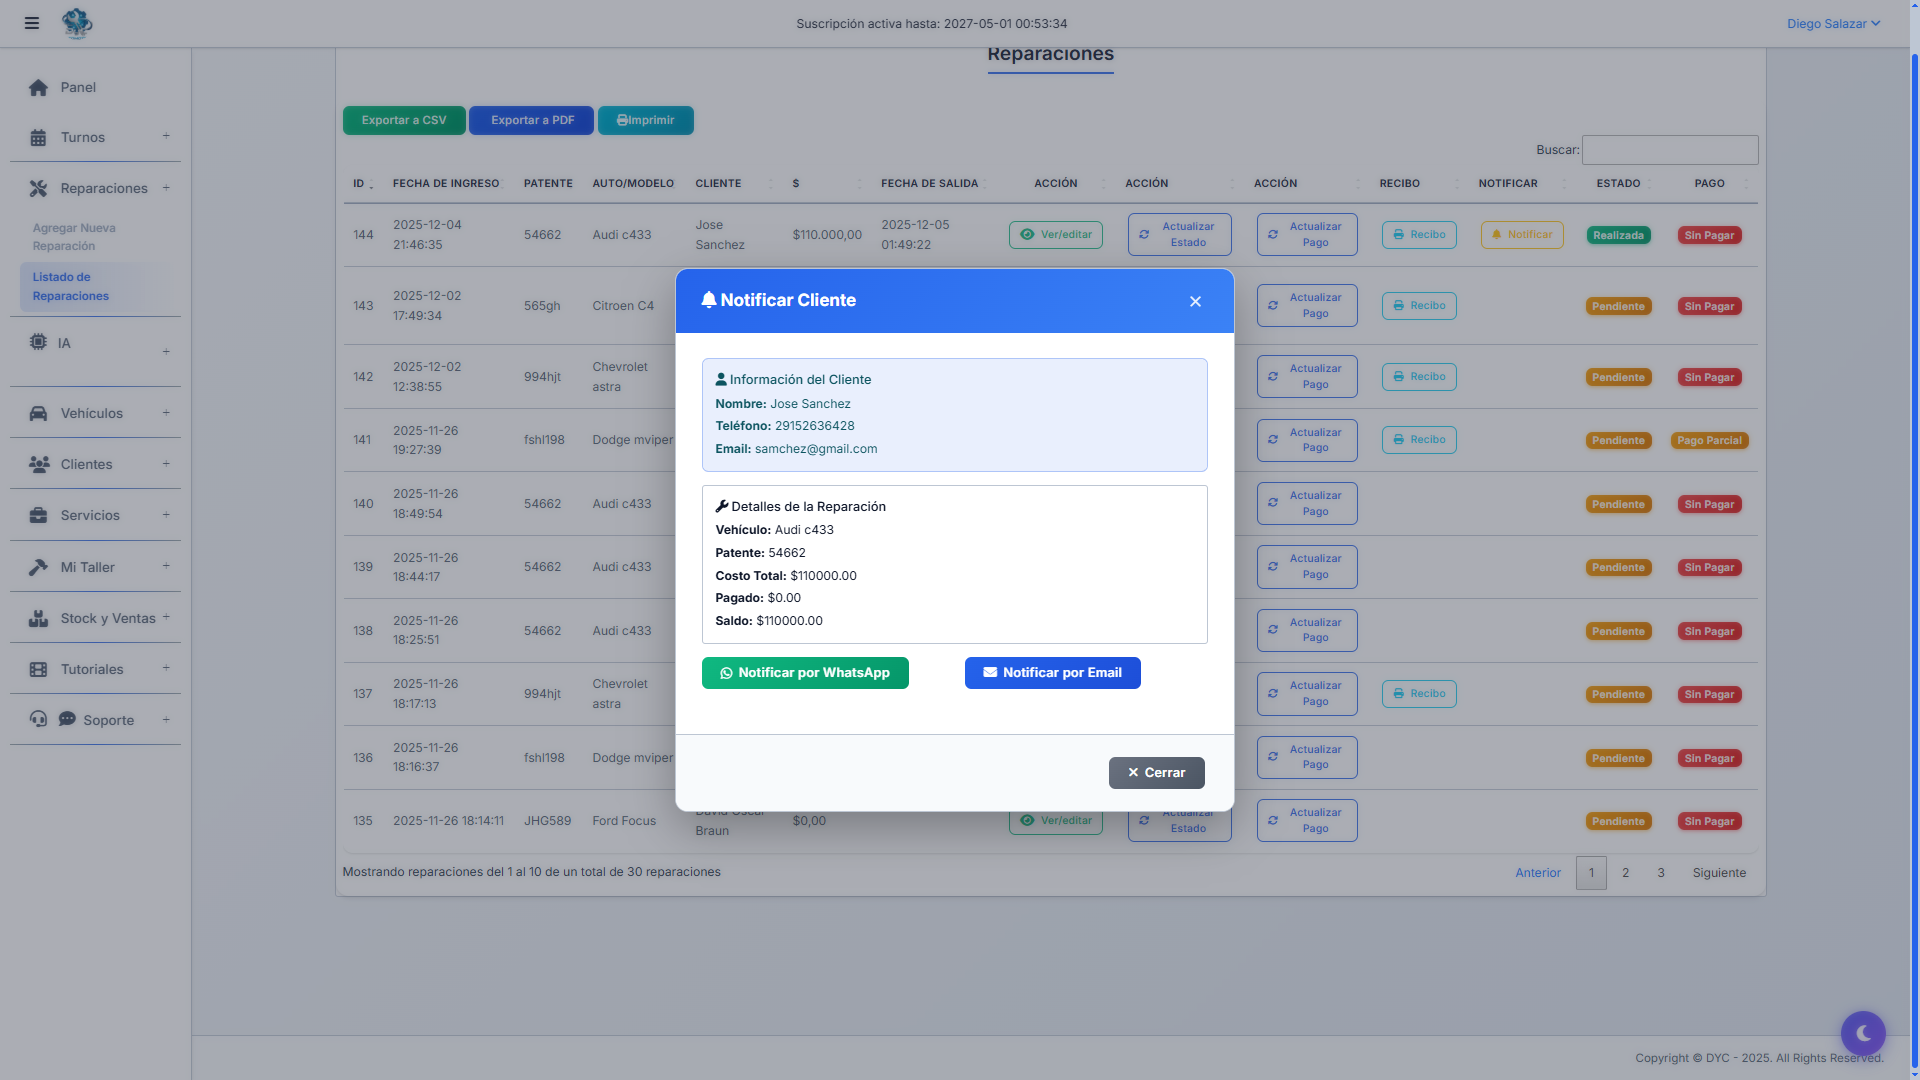This screenshot has height=1080, width=1920.
Task: Click the Servicios briefcase icon
Action: point(38,515)
